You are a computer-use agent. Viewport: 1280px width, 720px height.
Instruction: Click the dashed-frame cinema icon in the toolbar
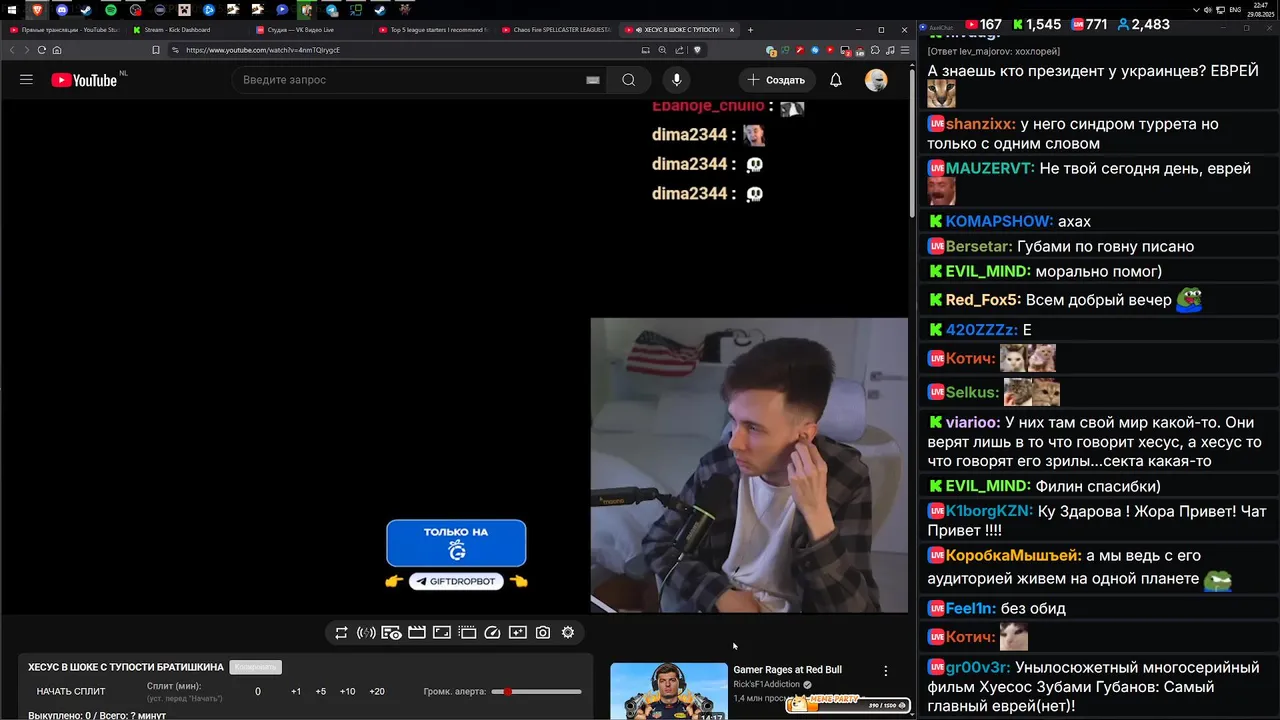coord(467,632)
